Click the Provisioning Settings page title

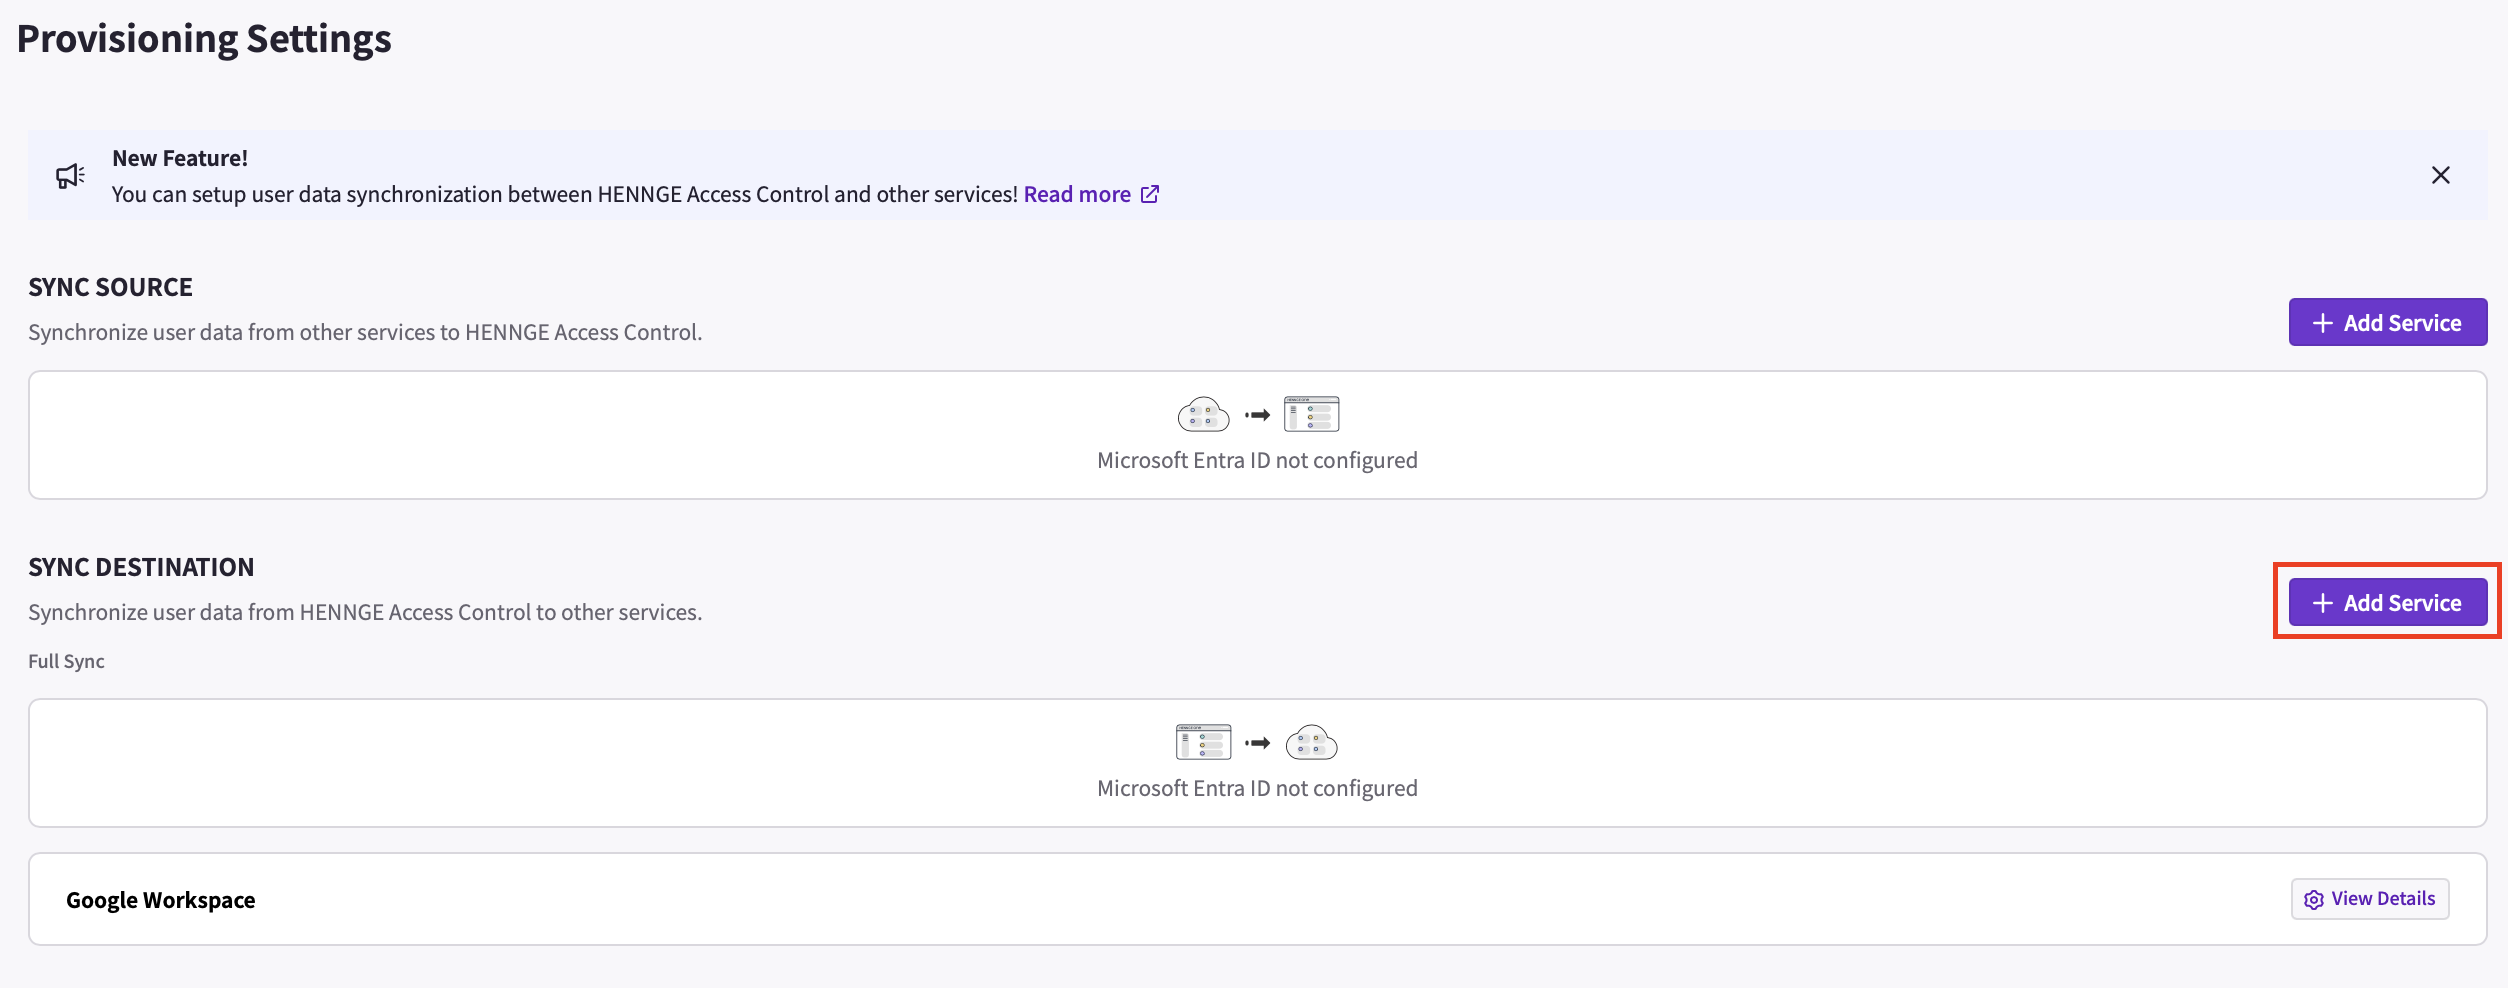pyautogui.click(x=204, y=39)
